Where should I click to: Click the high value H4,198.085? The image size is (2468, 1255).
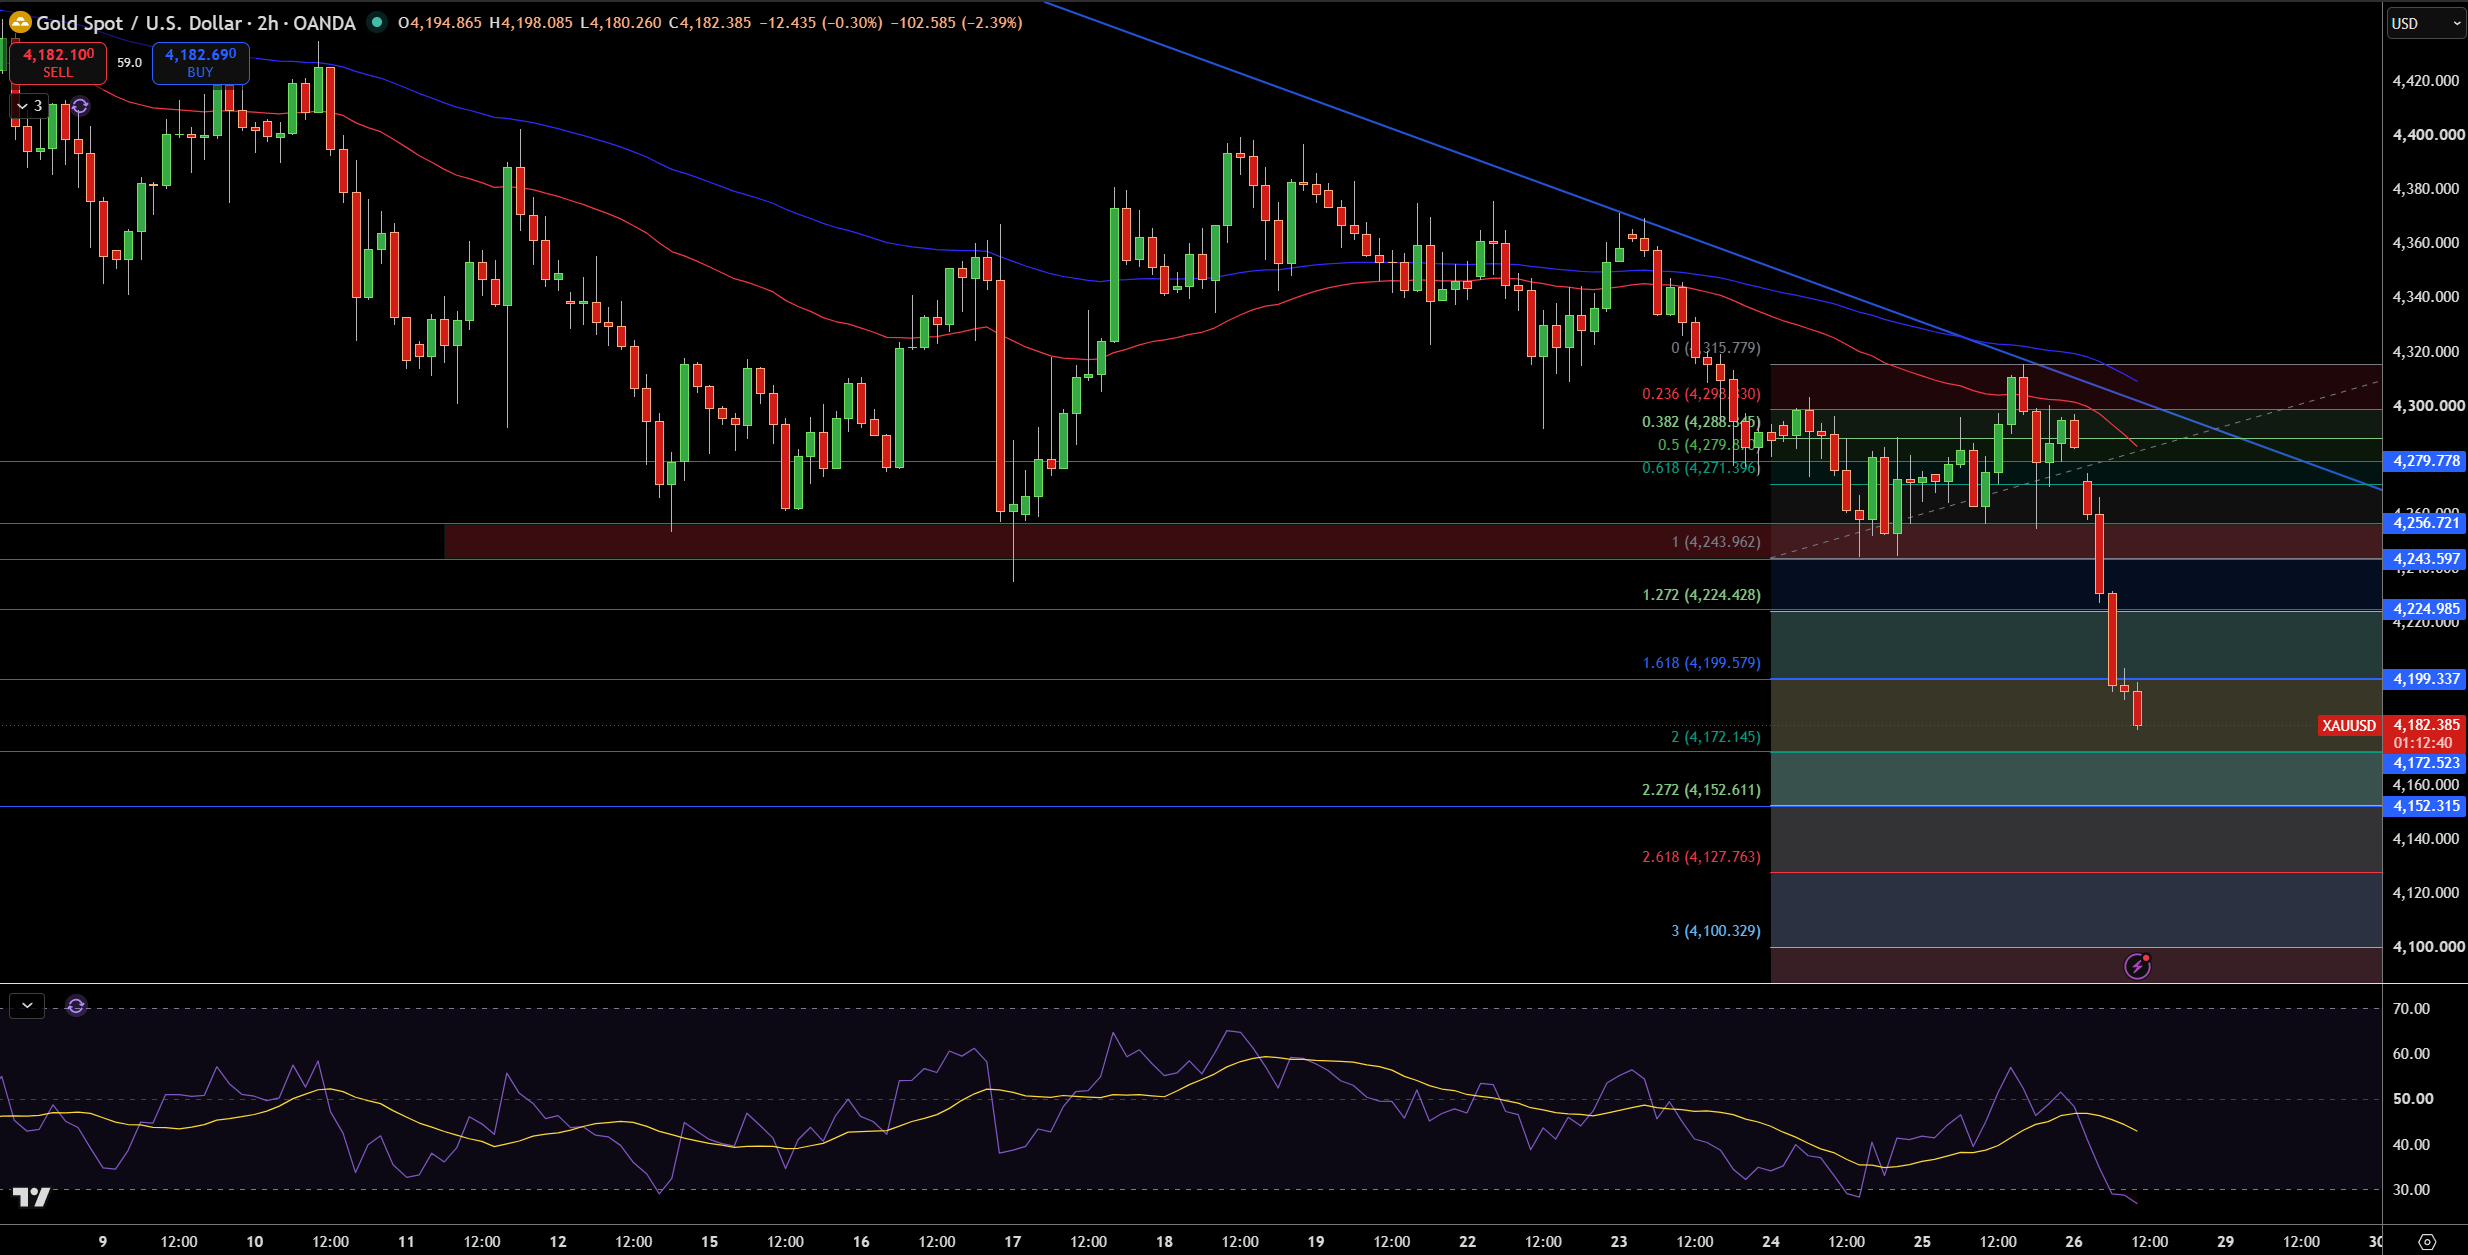coord(531,22)
